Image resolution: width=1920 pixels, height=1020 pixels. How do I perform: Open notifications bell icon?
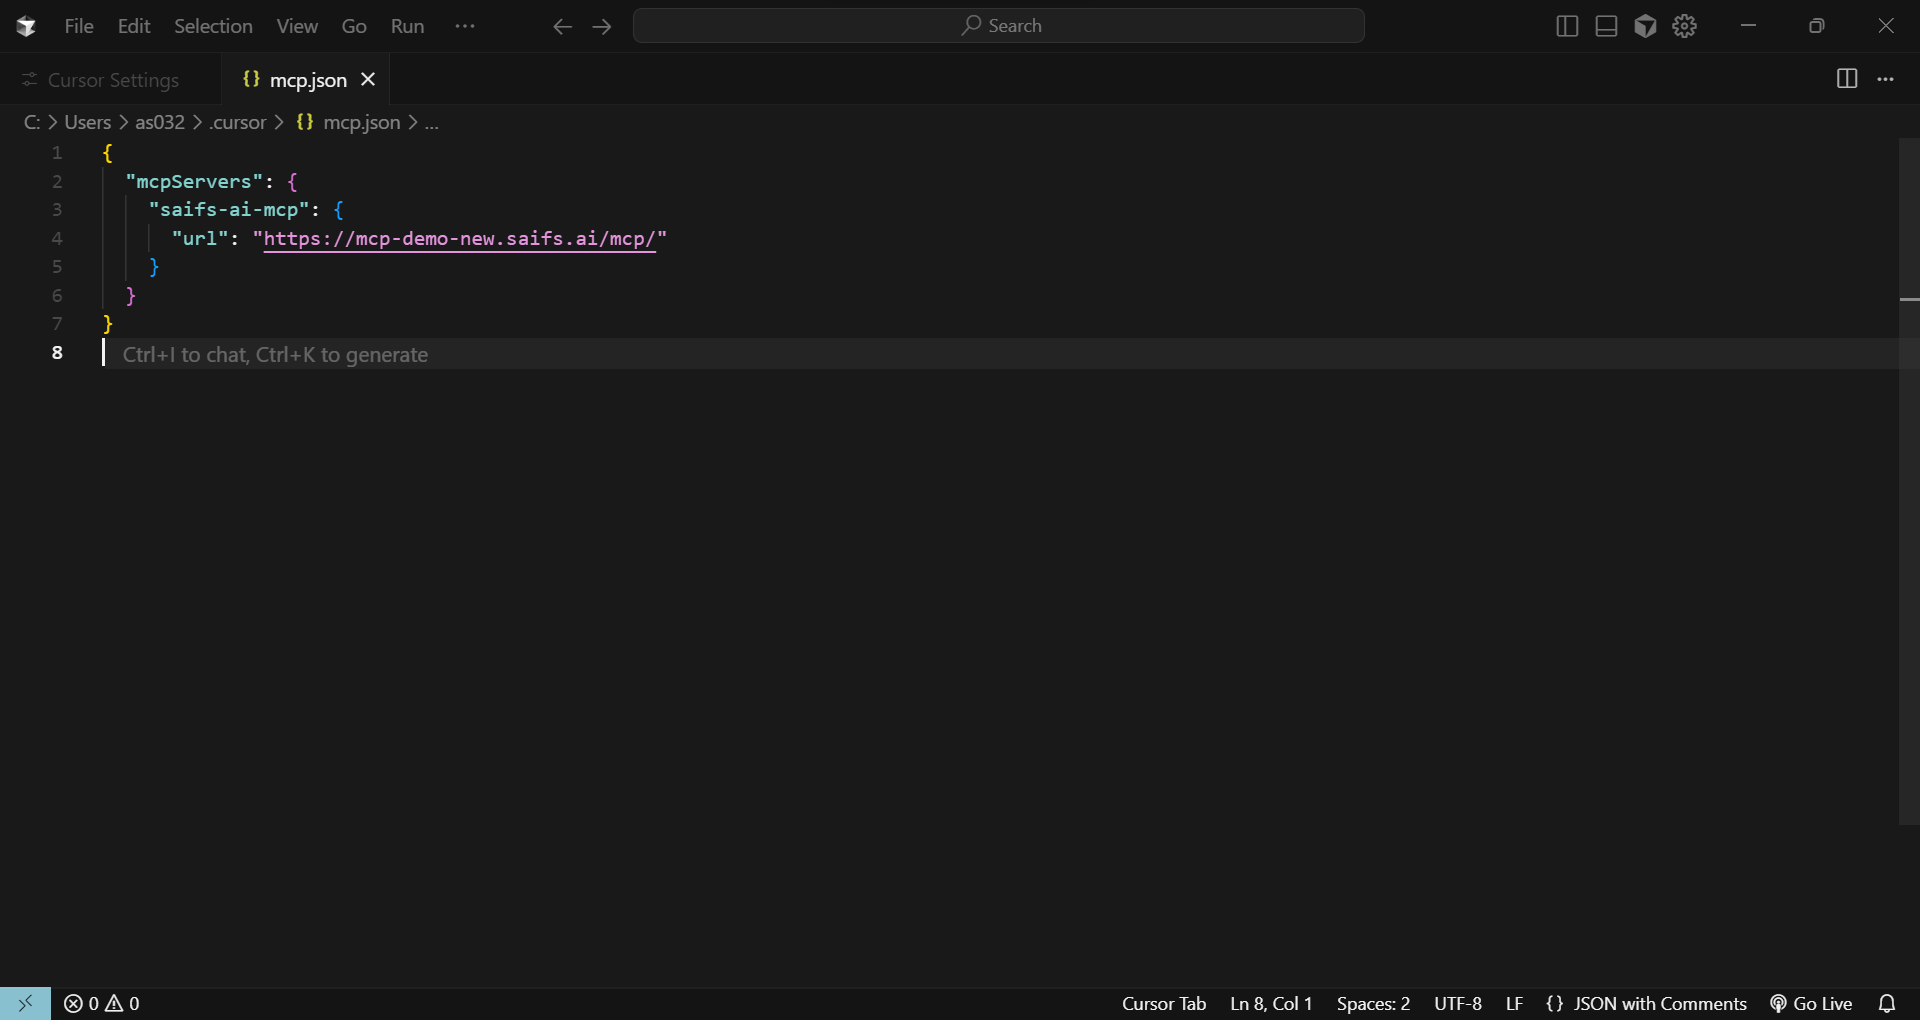(1887, 1003)
